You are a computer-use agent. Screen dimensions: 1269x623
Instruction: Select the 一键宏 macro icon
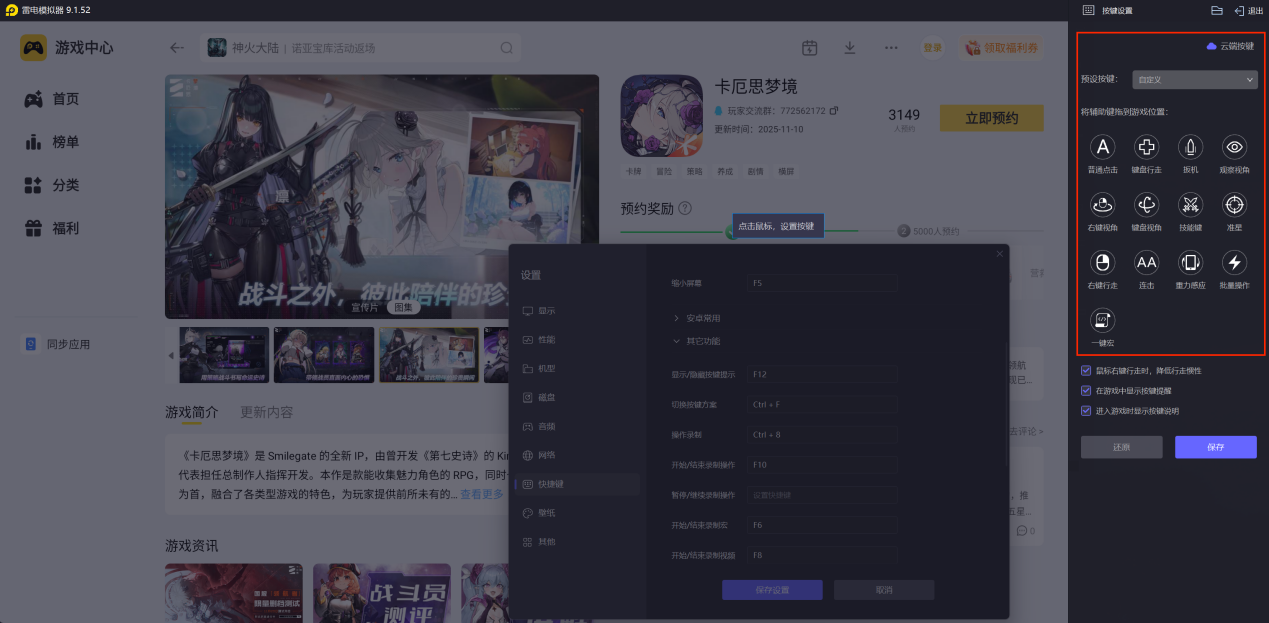(1102, 320)
